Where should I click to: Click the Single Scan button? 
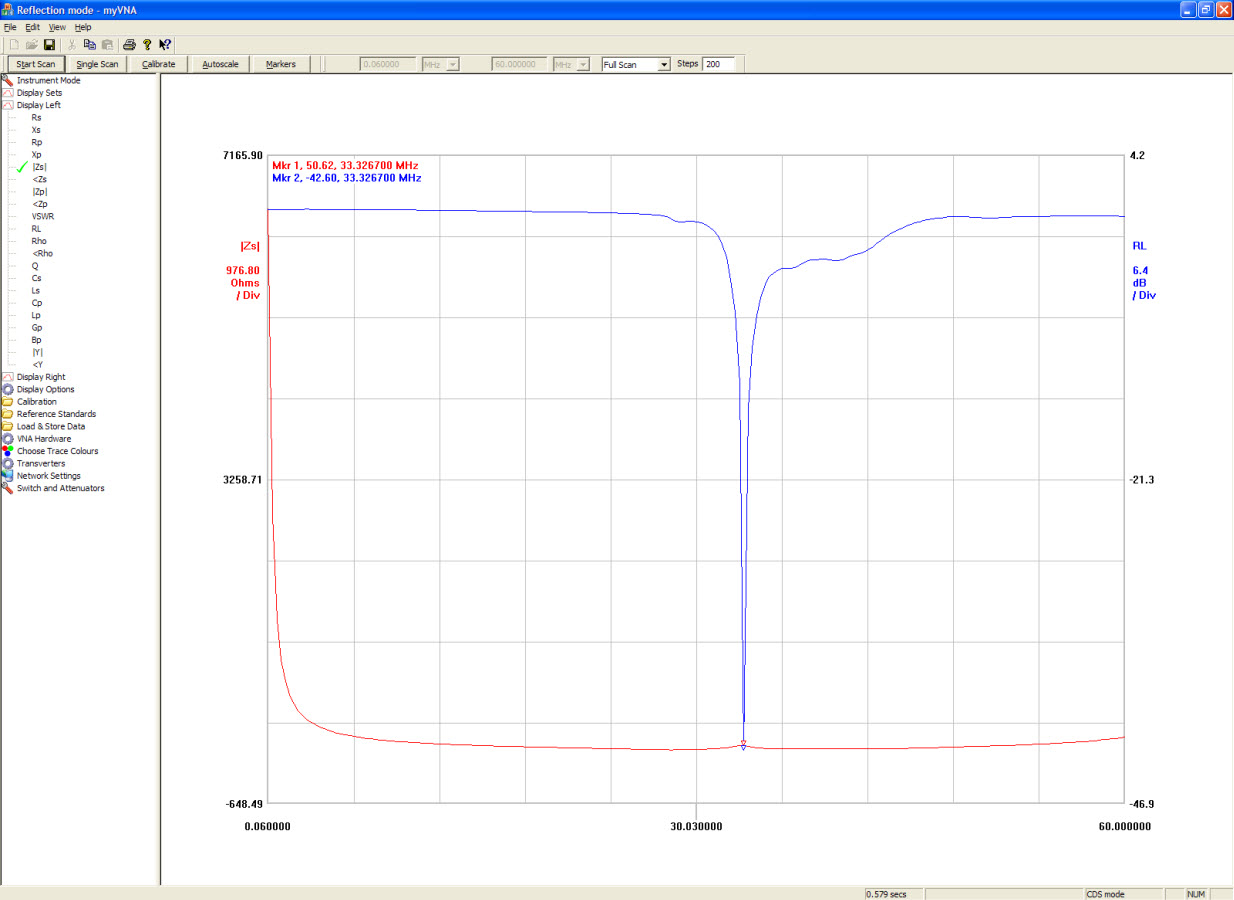(97, 64)
